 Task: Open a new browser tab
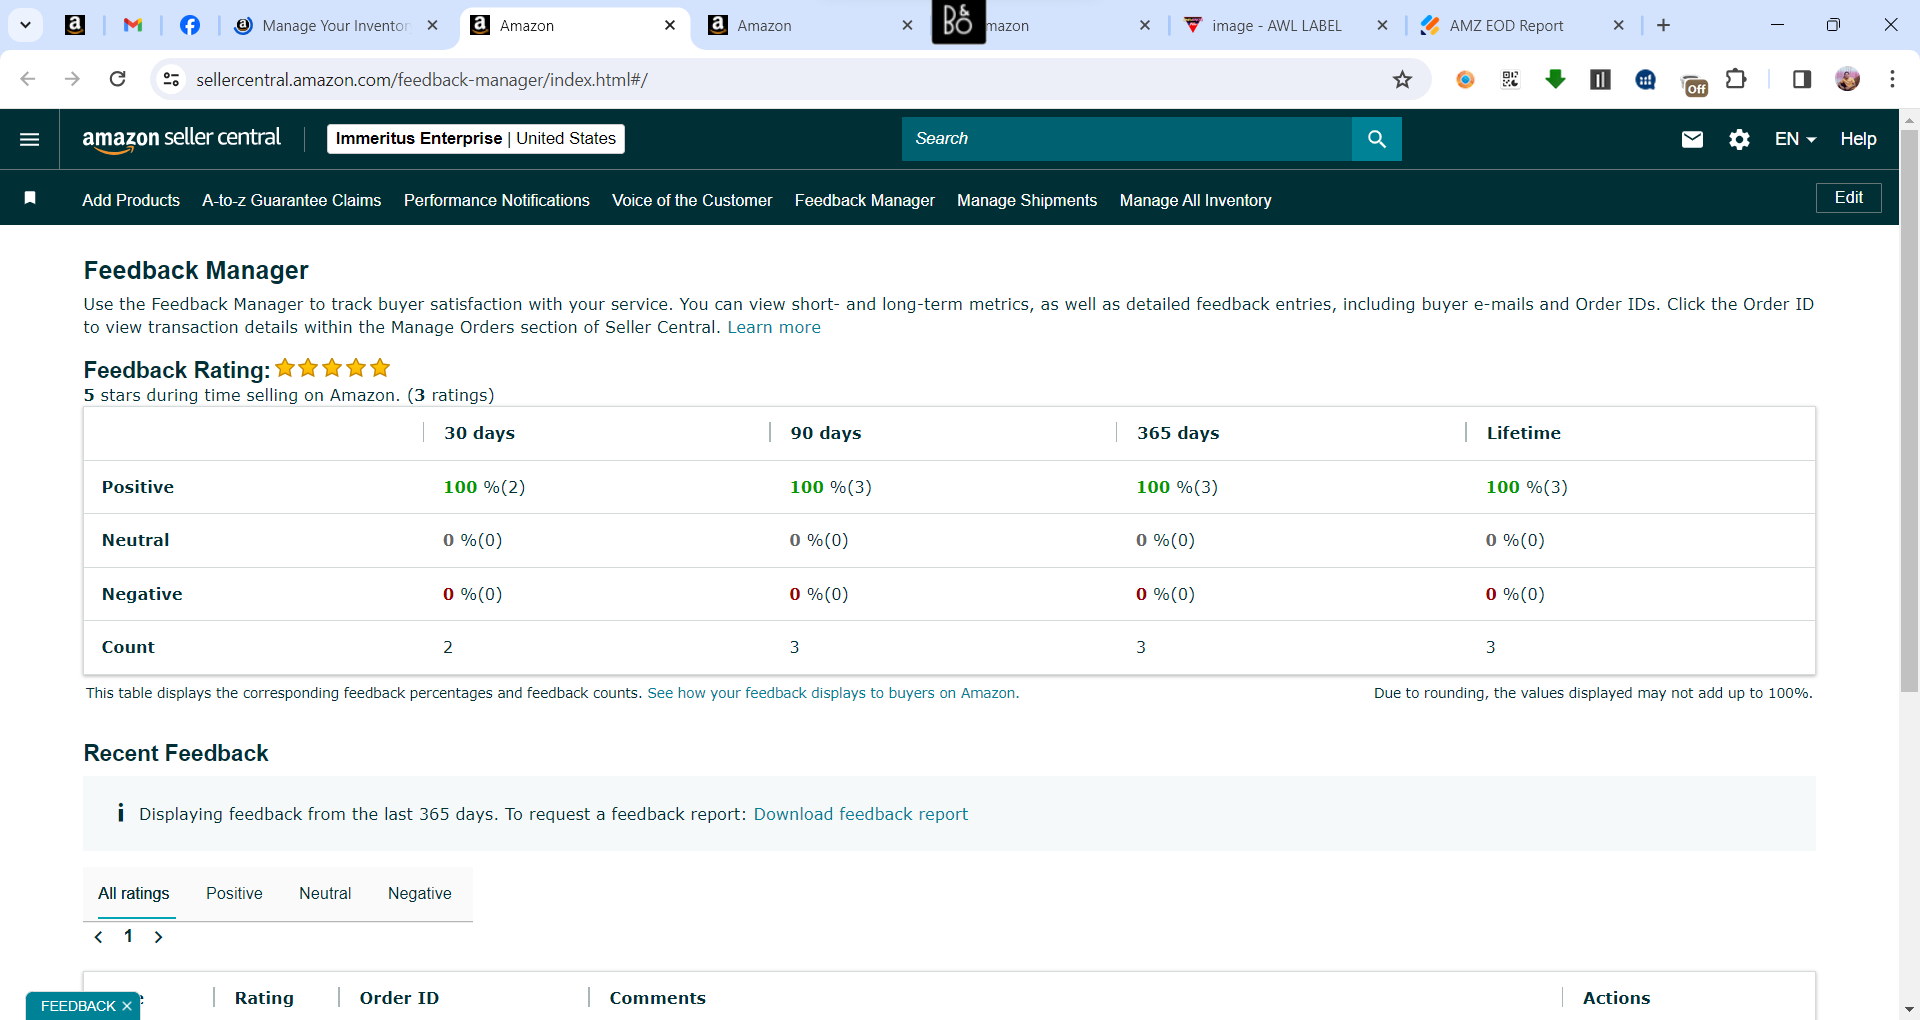pos(1663,25)
